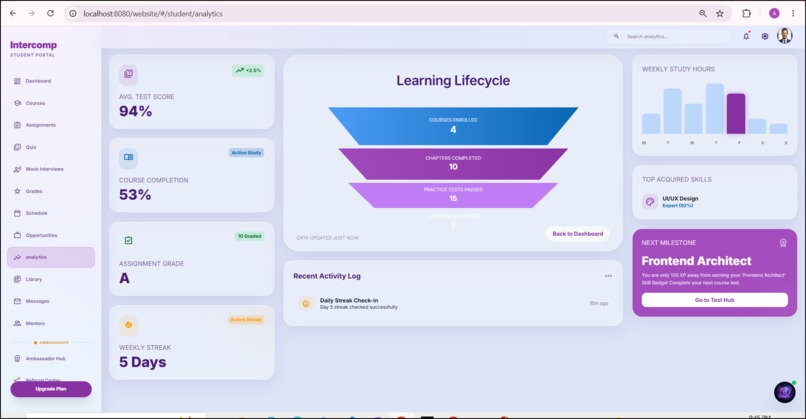Image resolution: width=806 pixels, height=419 pixels.
Task: Click the Next Milestone badge icon
Action: pyautogui.click(x=783, y=243)
